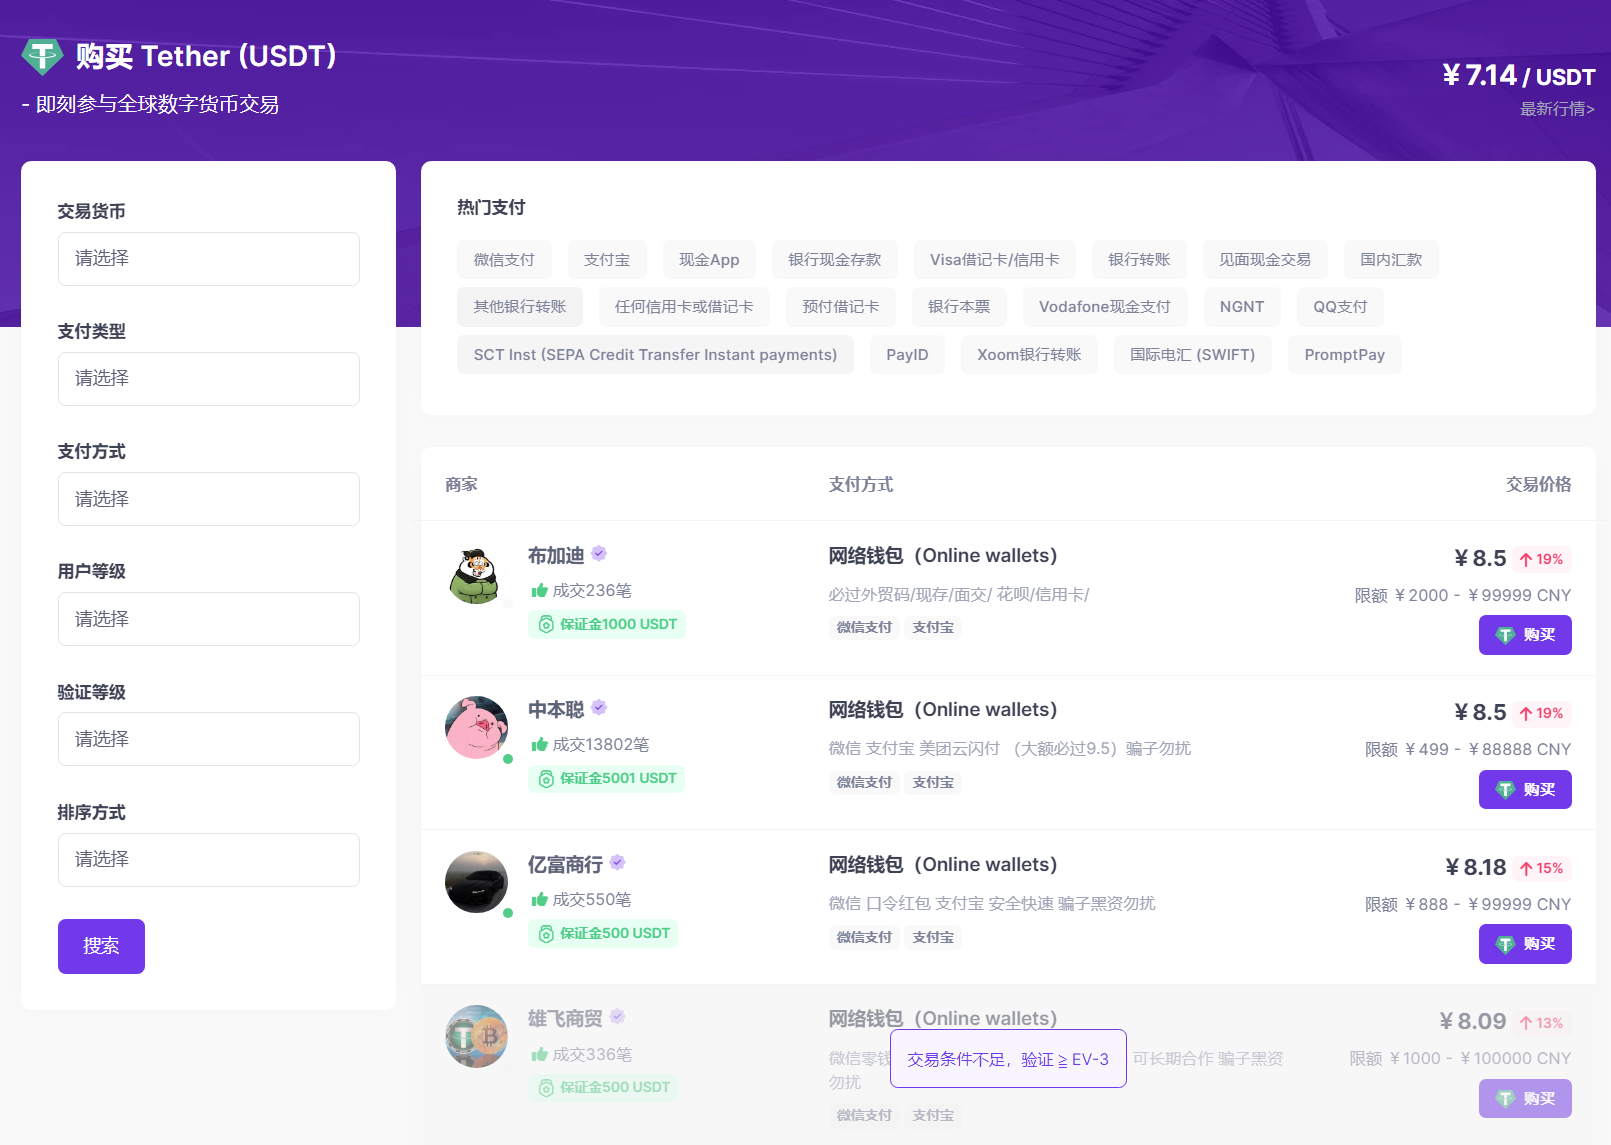The width and height of the screenshot is (1611, 1145).
Task: Click the Tether icon on 布加迪's 购买 button
Action: click(1504, 635)
